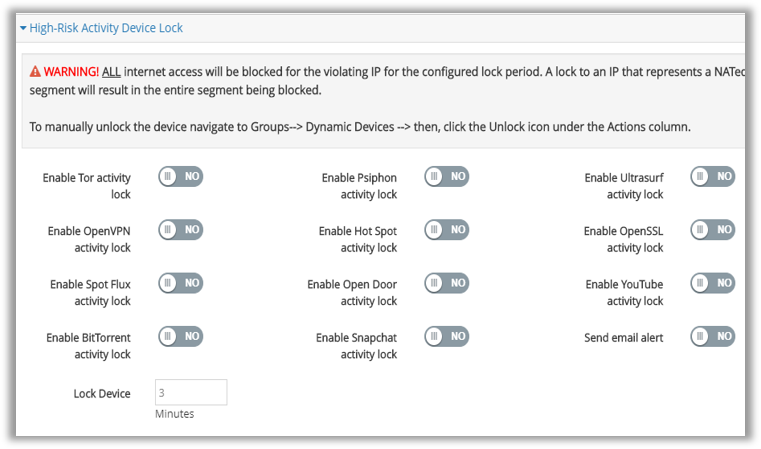This screenshot has height=449, width=761.
Task: Turn on Send email alert
Action: (x=713, y=336)
